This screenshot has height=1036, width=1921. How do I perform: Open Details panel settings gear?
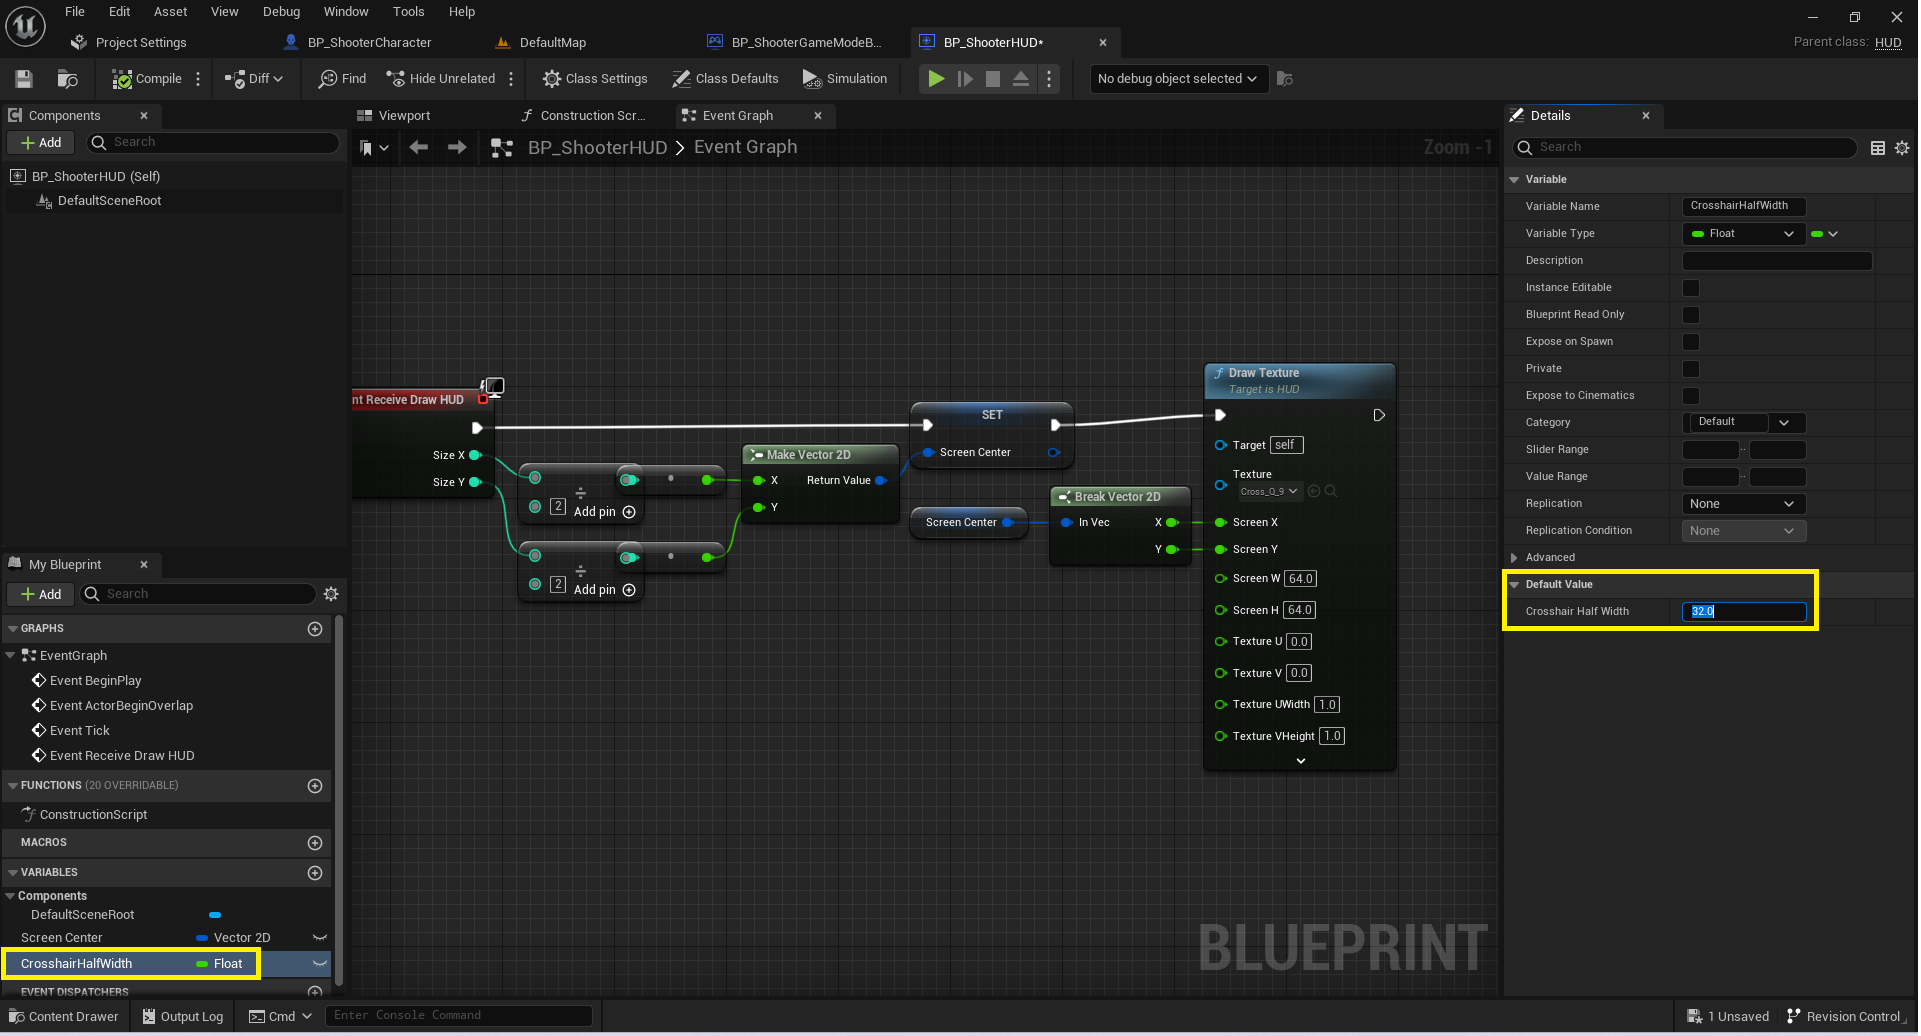[x=1902, y=148]
